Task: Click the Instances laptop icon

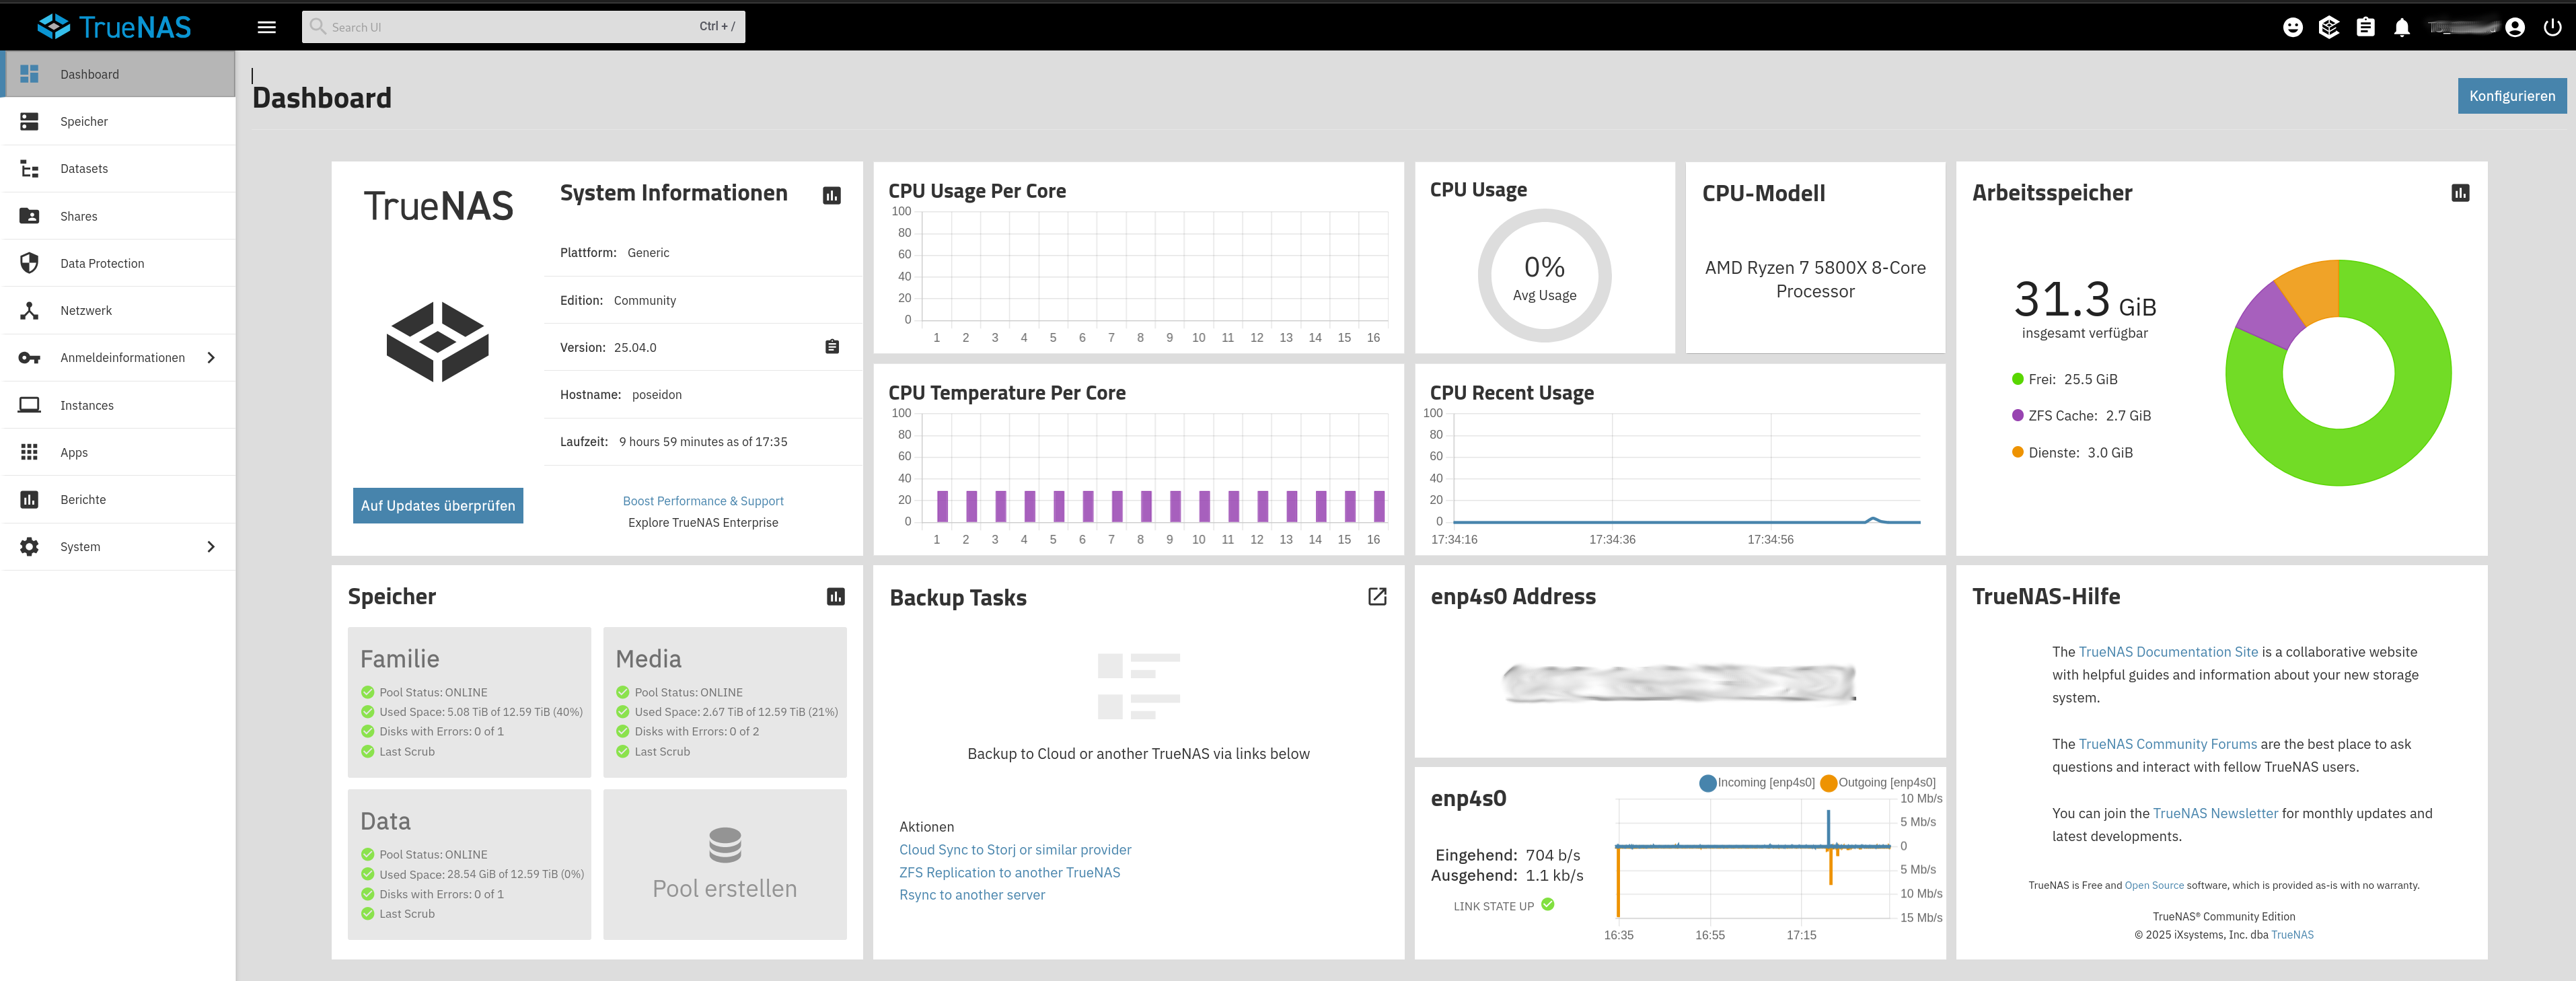Action: tap(29, 405)
